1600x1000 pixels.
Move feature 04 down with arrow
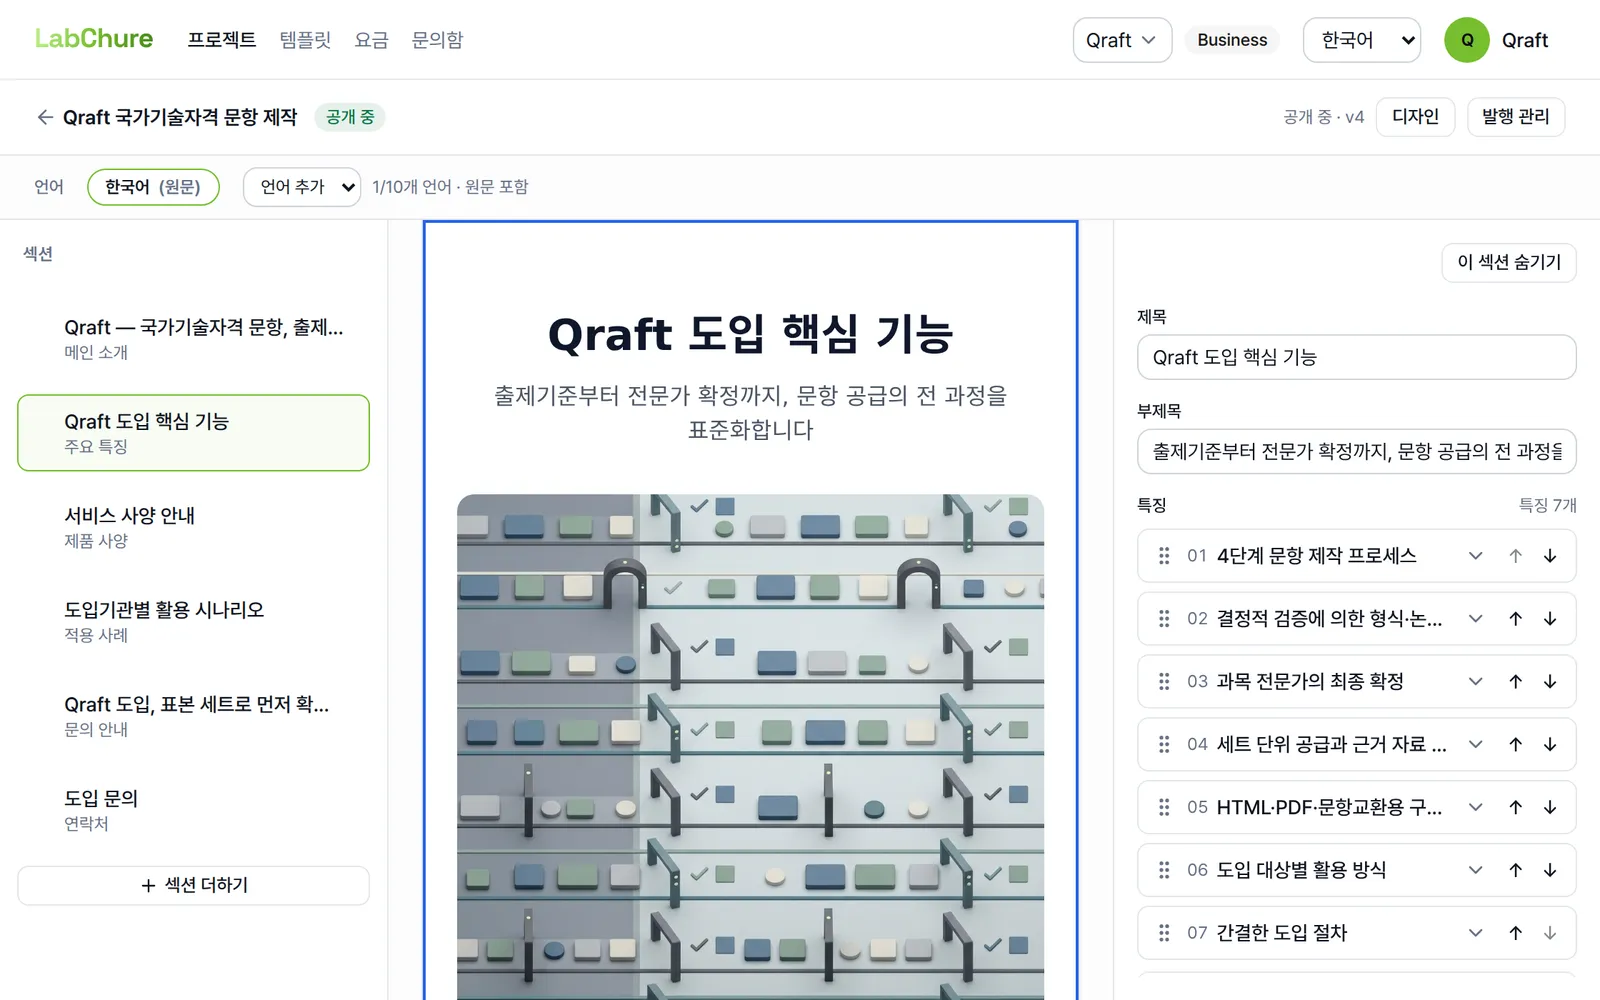(1550, 745)
